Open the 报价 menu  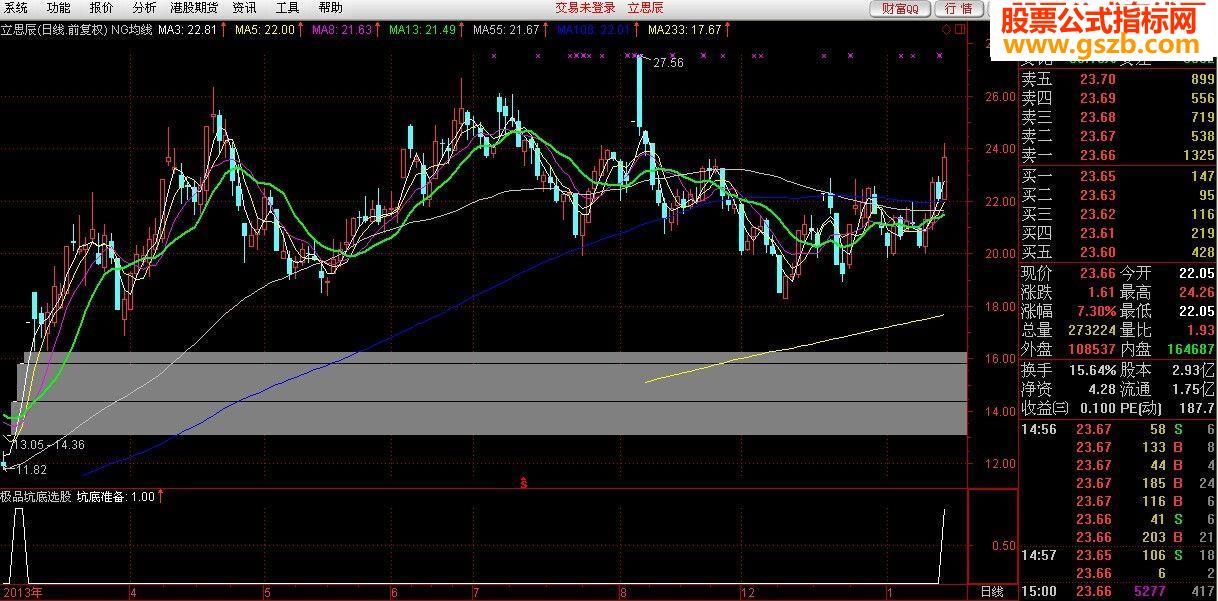102,7
